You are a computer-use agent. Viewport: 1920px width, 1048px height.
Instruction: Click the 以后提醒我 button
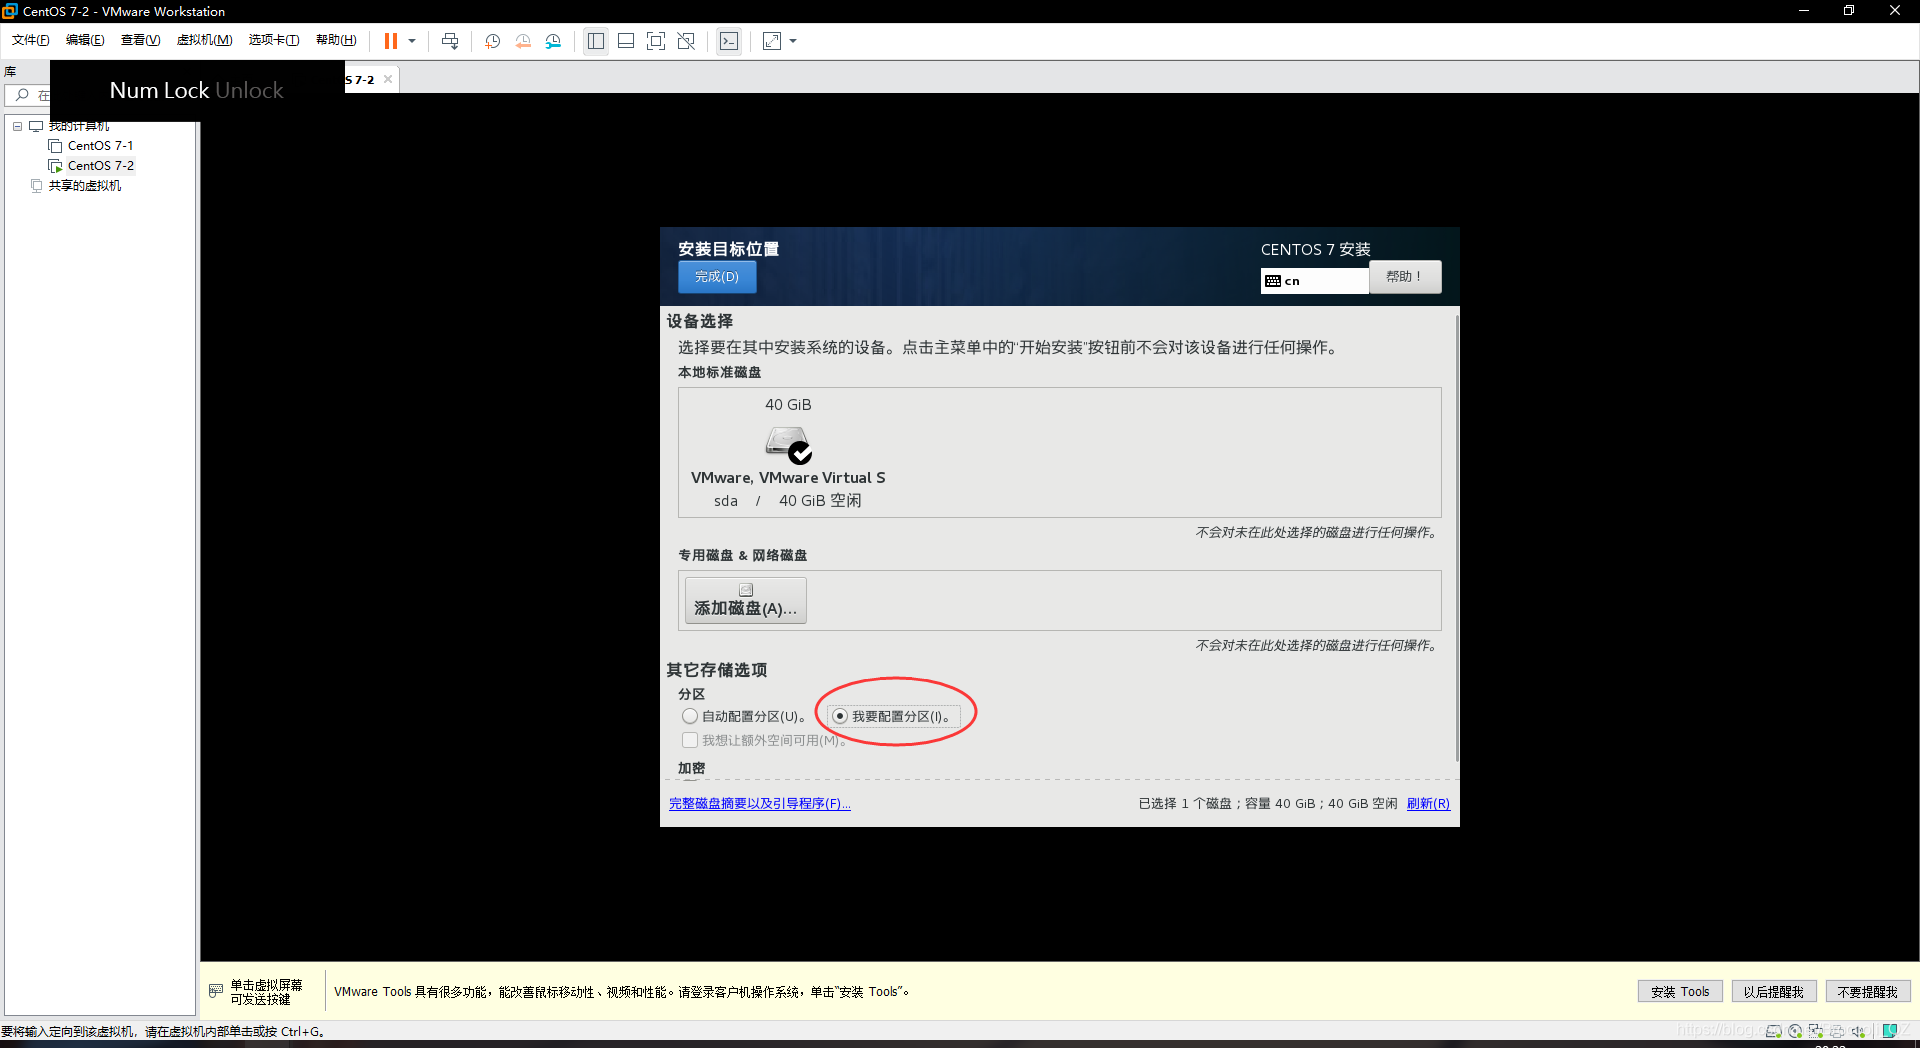point(1773,992)
